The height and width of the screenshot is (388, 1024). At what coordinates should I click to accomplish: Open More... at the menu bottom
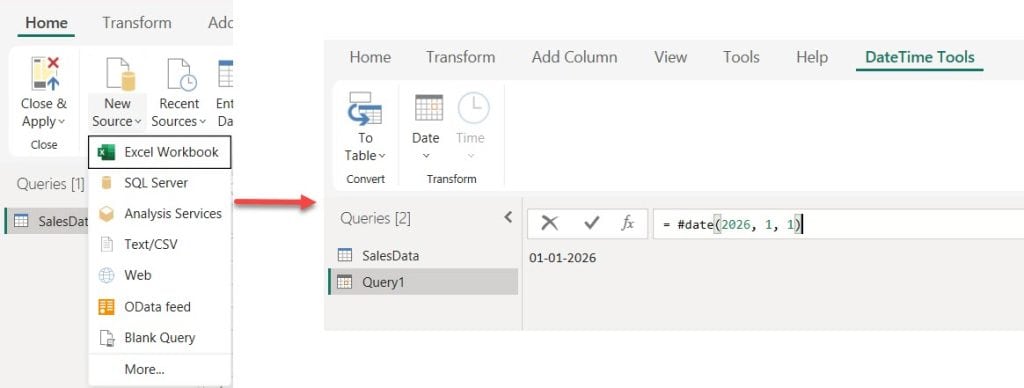pyautogui.click(x=144, y=369)
